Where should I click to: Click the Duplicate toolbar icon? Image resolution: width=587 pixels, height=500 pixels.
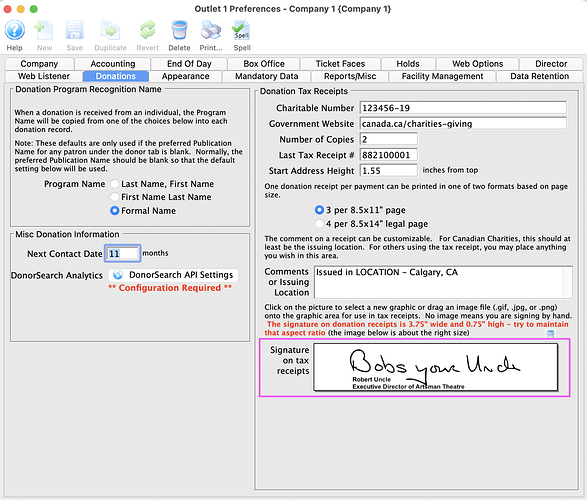(110, 31)
